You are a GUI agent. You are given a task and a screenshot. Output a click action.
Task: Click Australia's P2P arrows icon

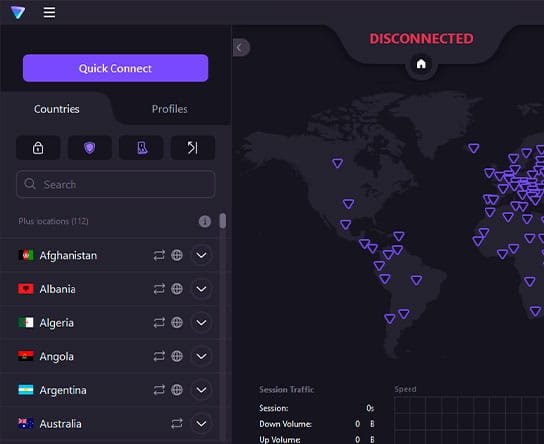(x=177, y=424)
